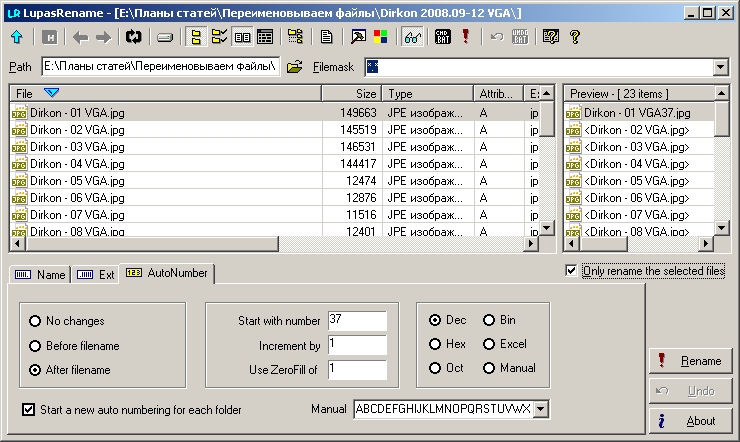Click the Rename button
This screenshot has height=442, width=740.
[691, 361]
